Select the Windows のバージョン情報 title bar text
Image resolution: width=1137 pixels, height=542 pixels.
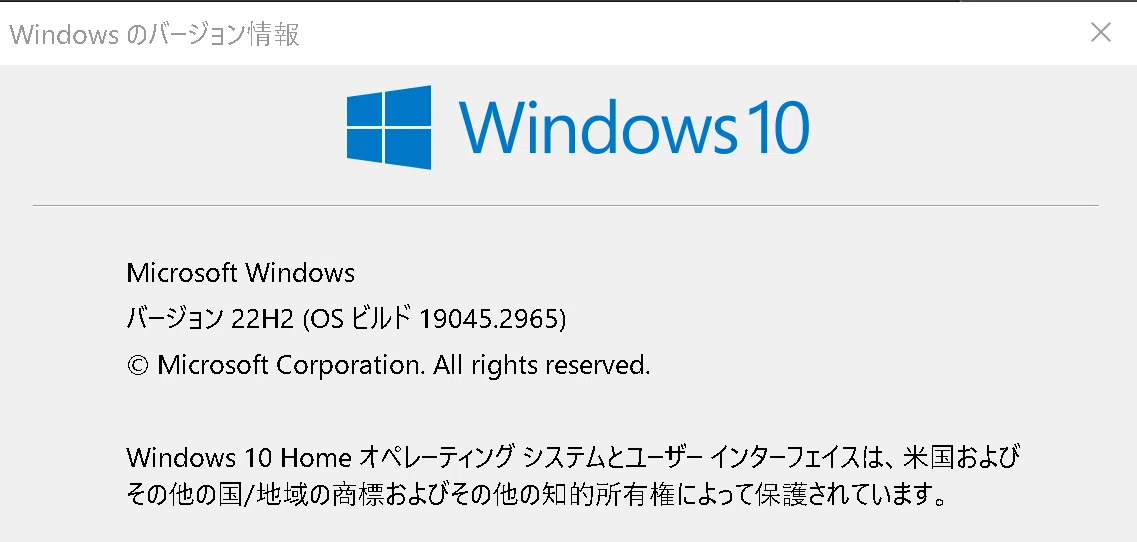coord(154,34)
